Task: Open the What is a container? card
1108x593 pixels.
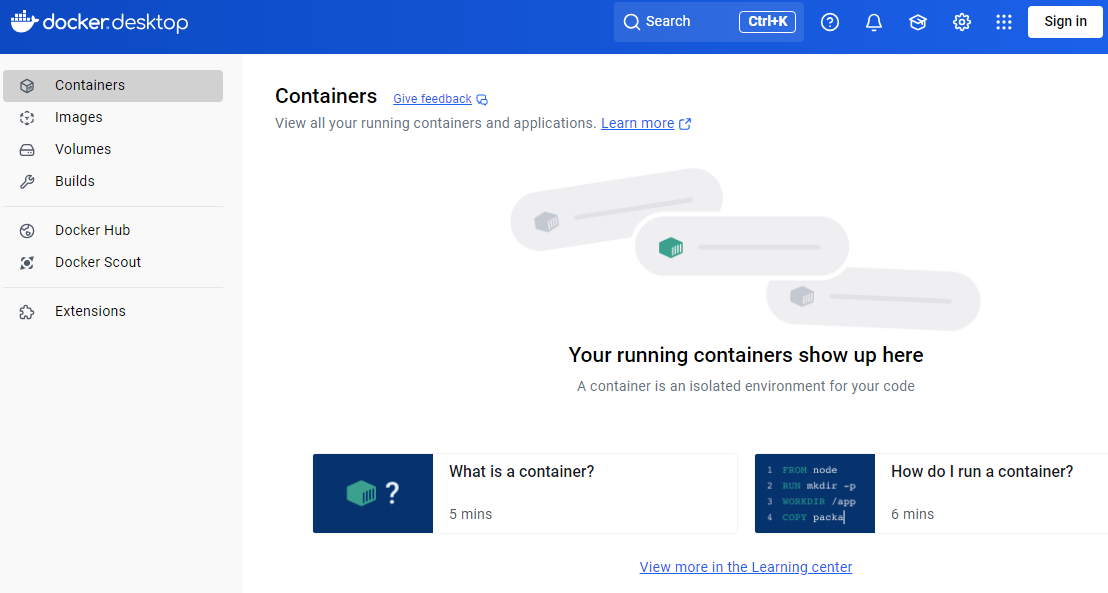Action: click(x=525, y=493)
